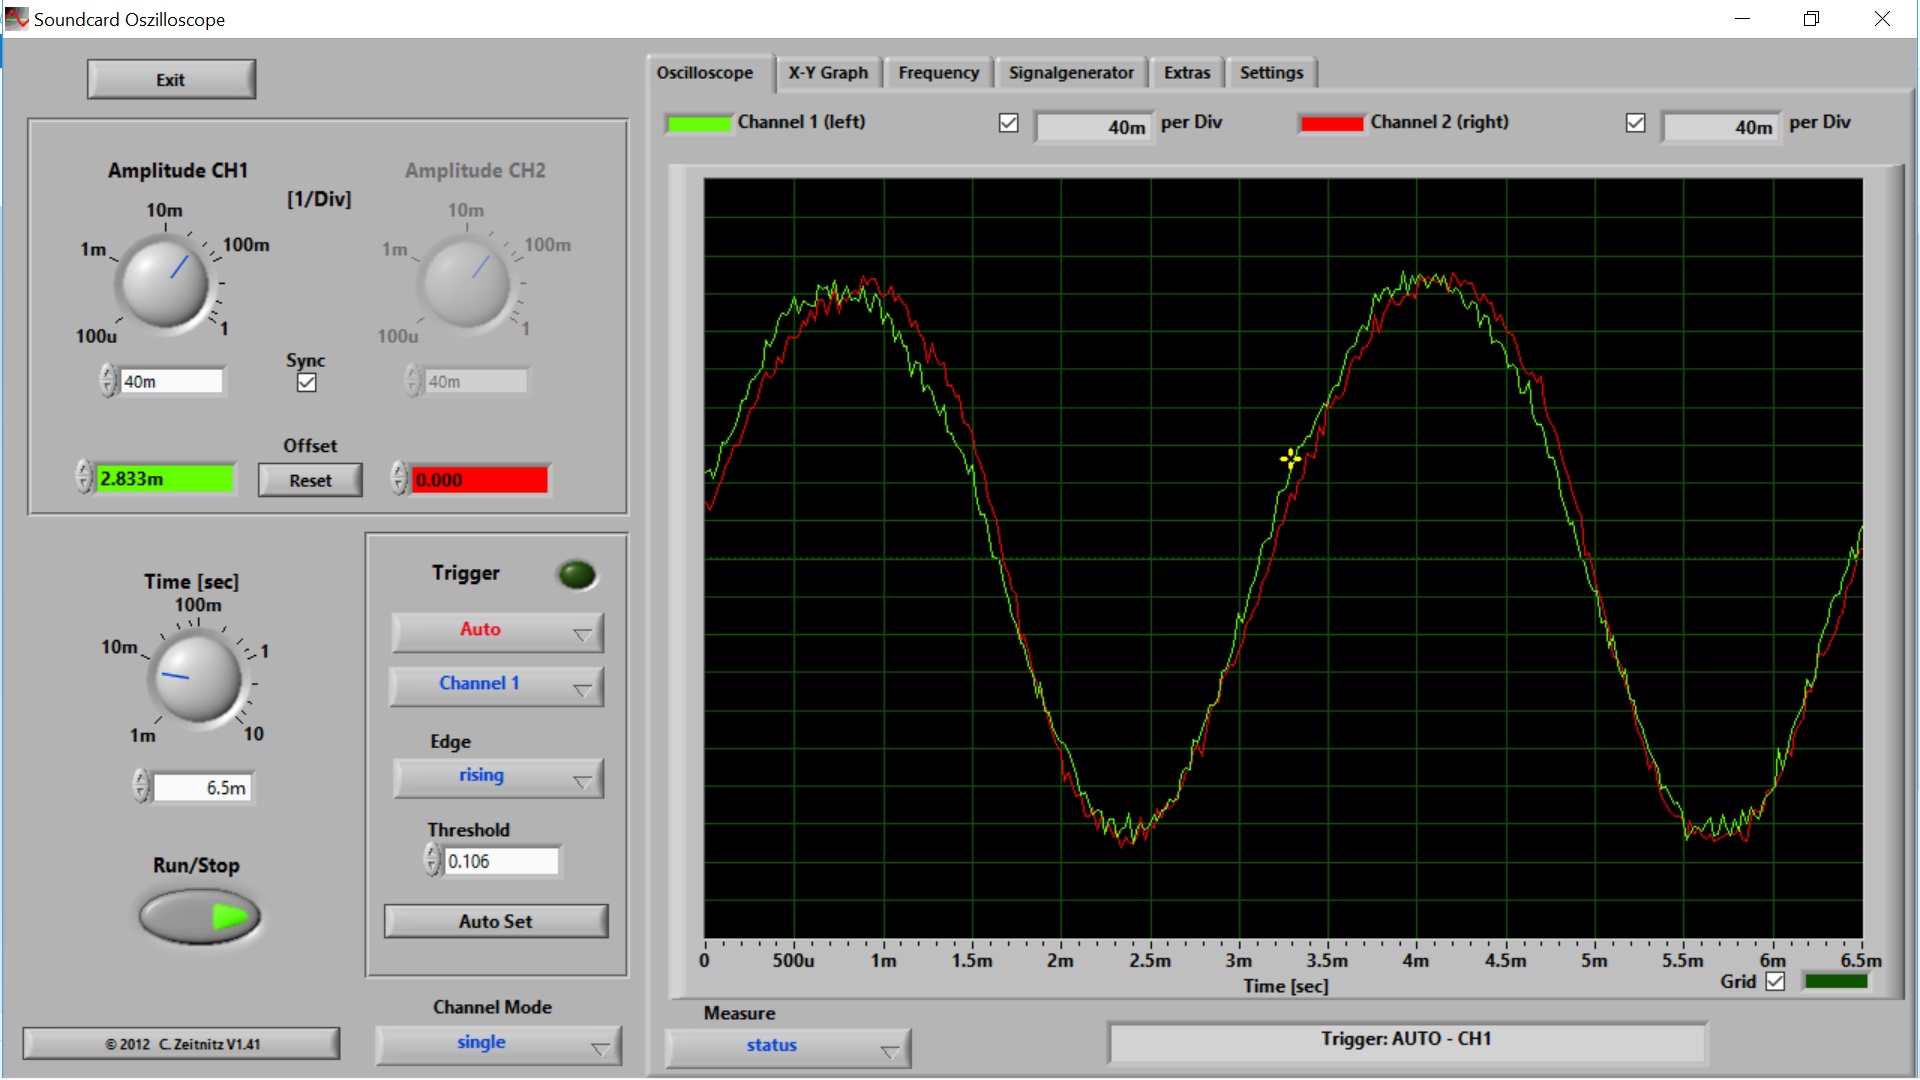Click the CH1 offset stepper arrows

click(x=84, y=478)
